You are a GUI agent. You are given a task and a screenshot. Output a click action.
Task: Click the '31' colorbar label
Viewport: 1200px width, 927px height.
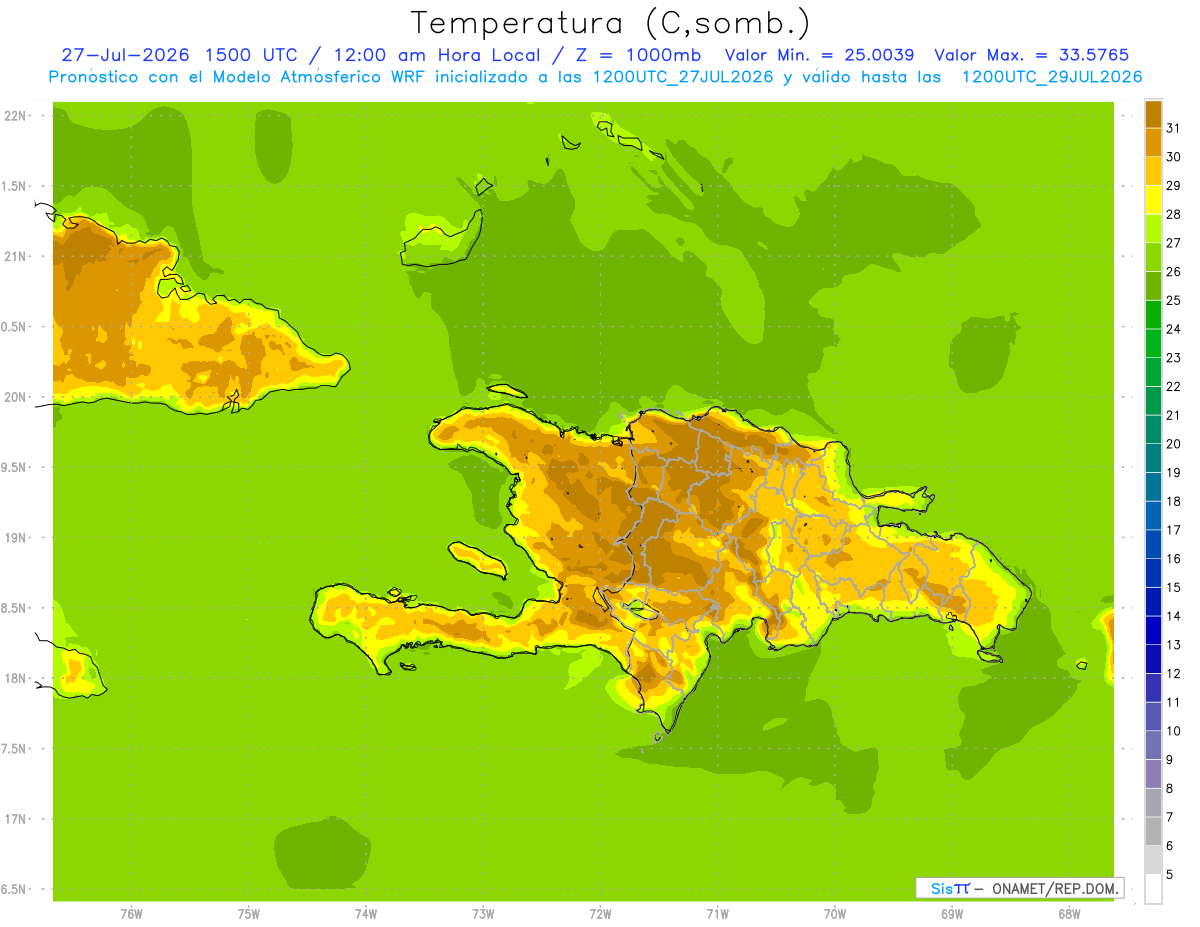tap(1174, 128)
